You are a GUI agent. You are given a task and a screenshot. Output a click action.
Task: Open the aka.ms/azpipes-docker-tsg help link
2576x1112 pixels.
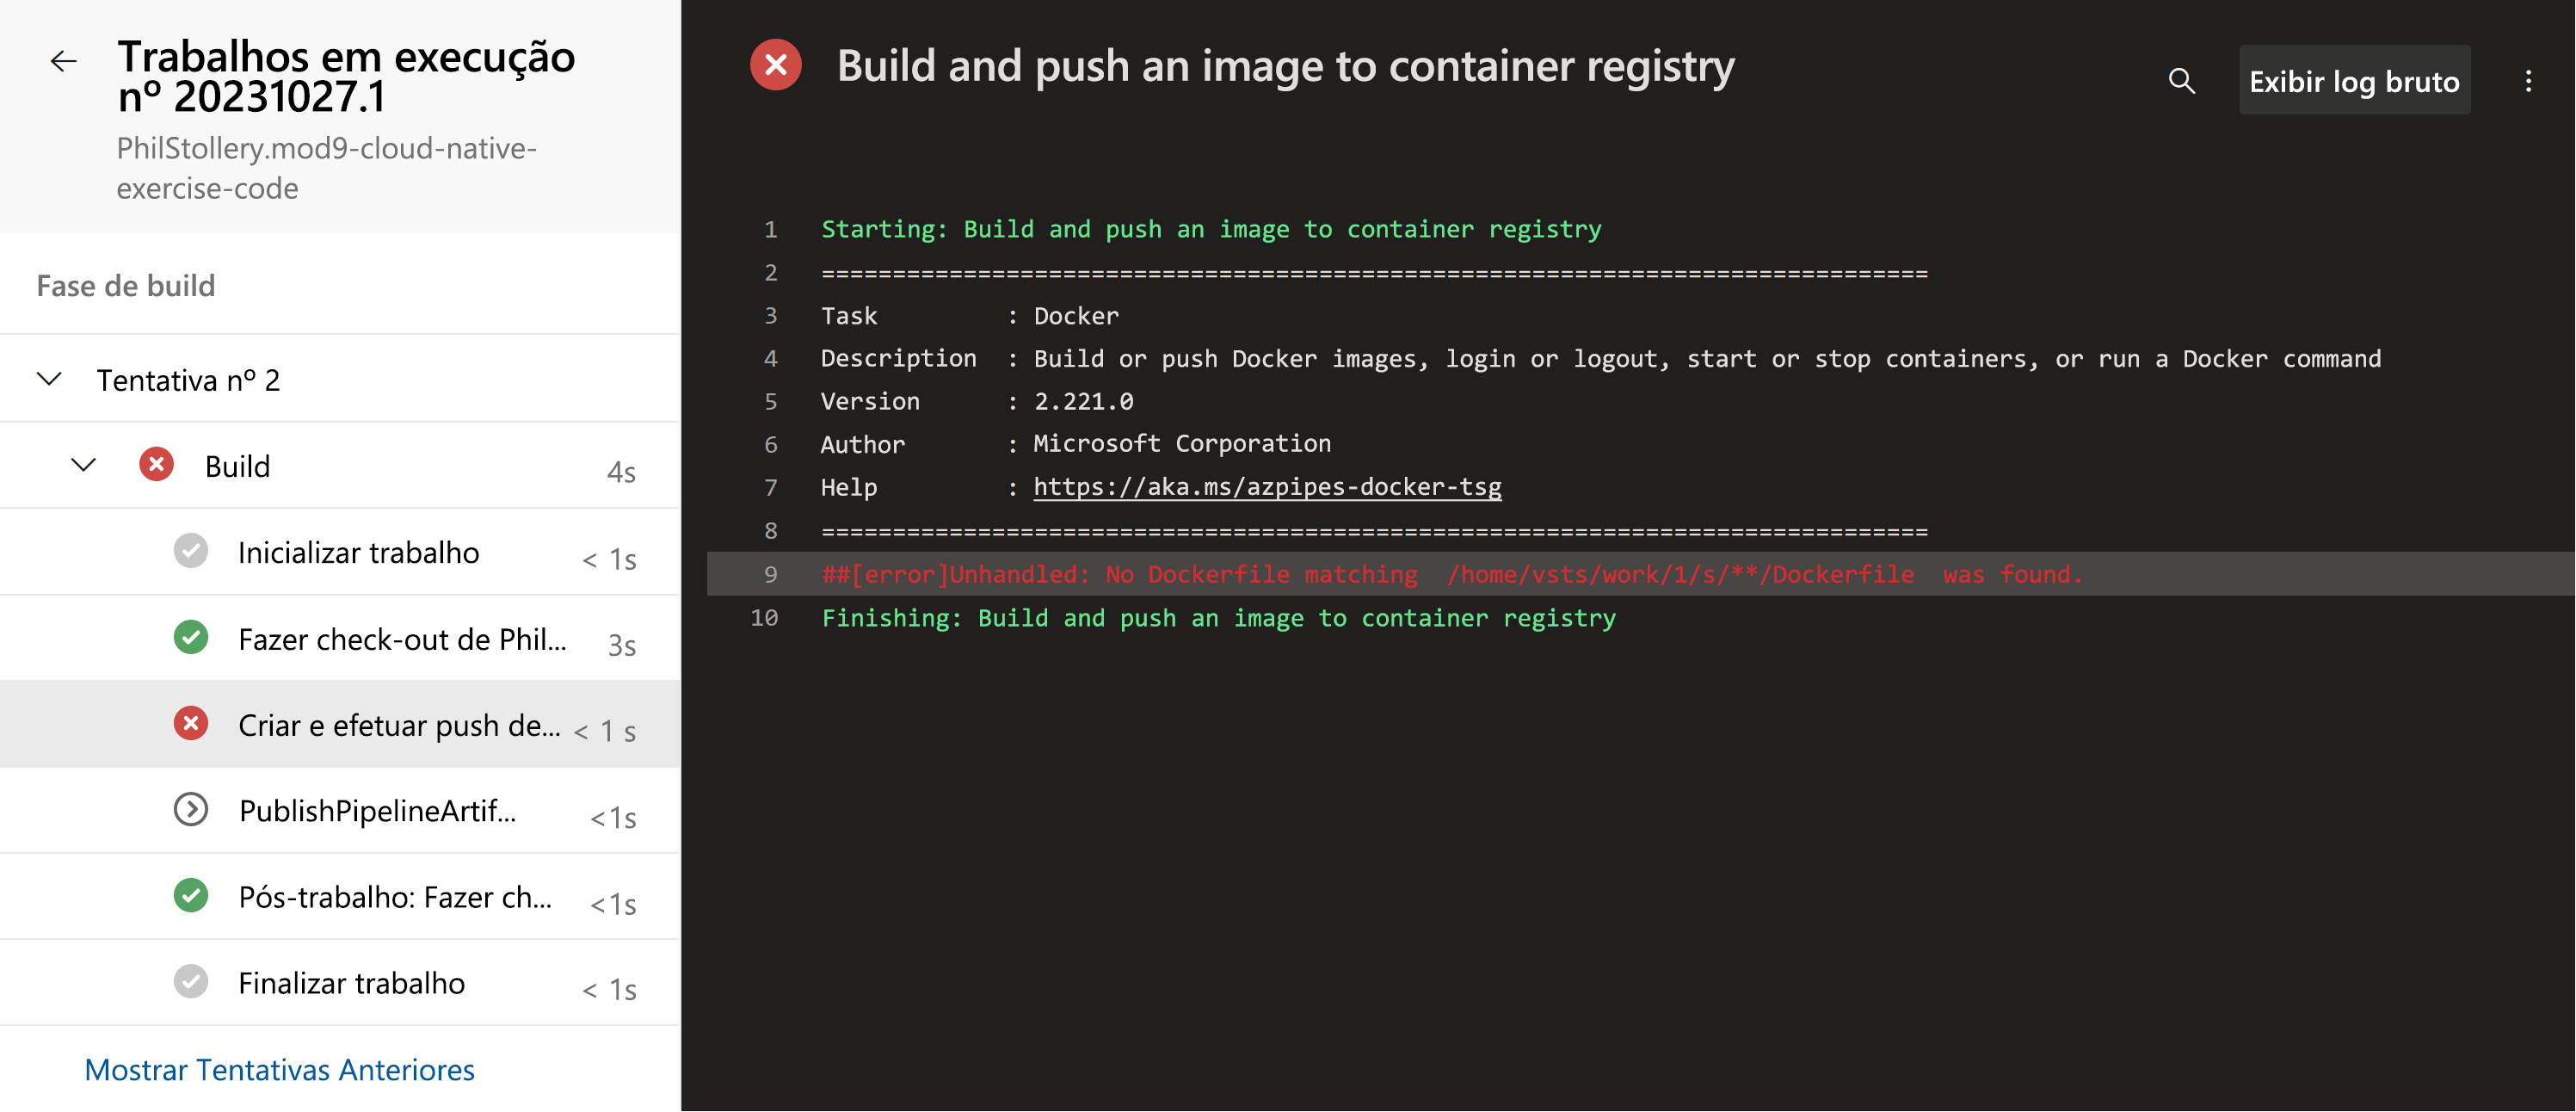coord(1267,487)
